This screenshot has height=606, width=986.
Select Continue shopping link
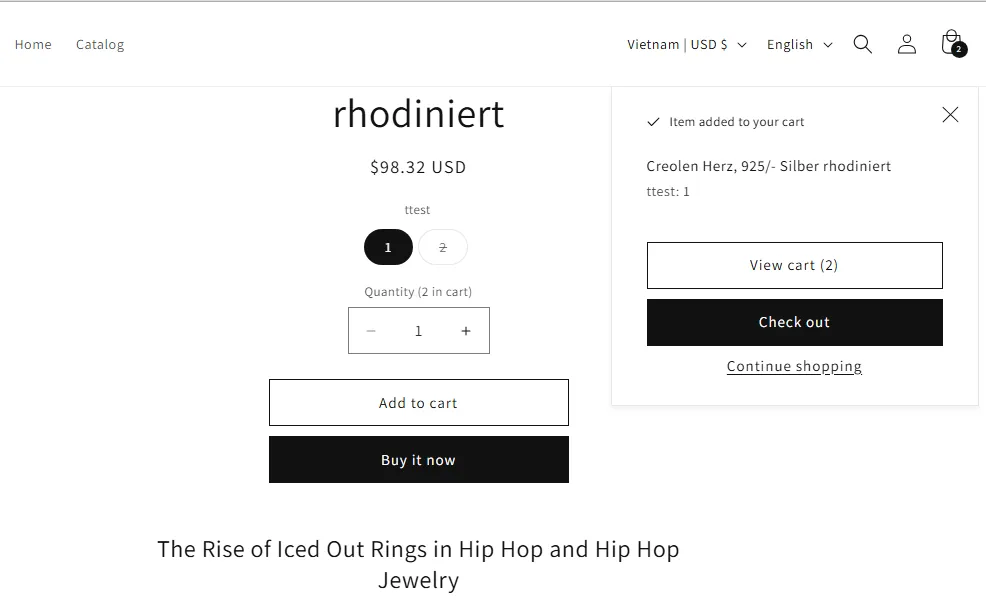coord(794,366)
